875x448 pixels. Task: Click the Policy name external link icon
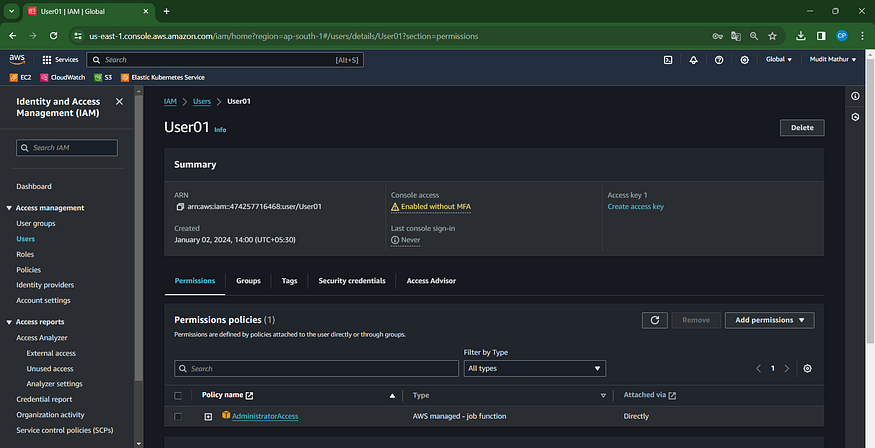(x=249, y=396)
